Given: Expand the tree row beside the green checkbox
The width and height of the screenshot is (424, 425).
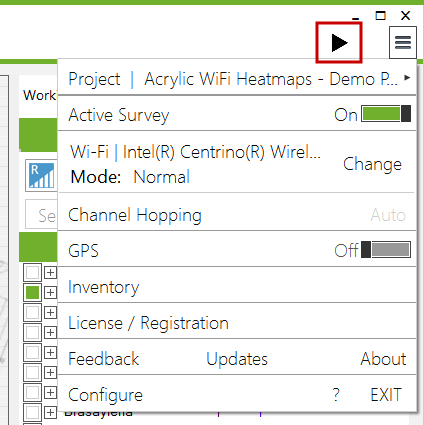Looking at the screenshot, I should [x=50, y=292].
